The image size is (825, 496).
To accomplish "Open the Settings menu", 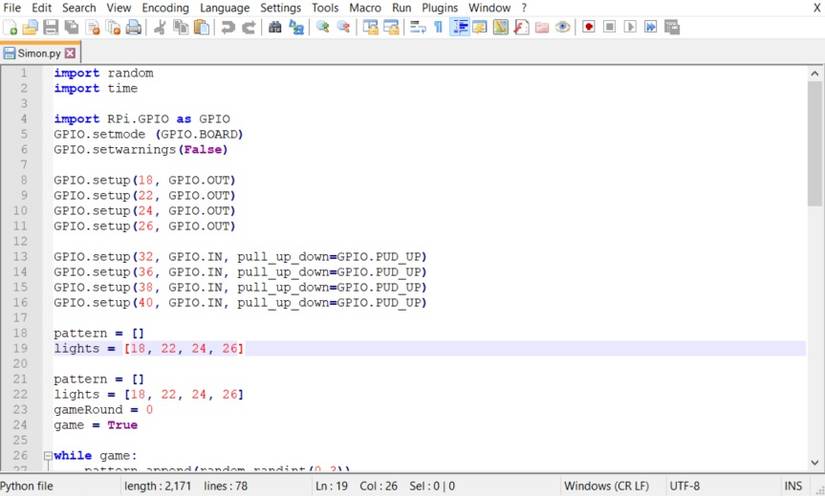I will click(280, 8).
